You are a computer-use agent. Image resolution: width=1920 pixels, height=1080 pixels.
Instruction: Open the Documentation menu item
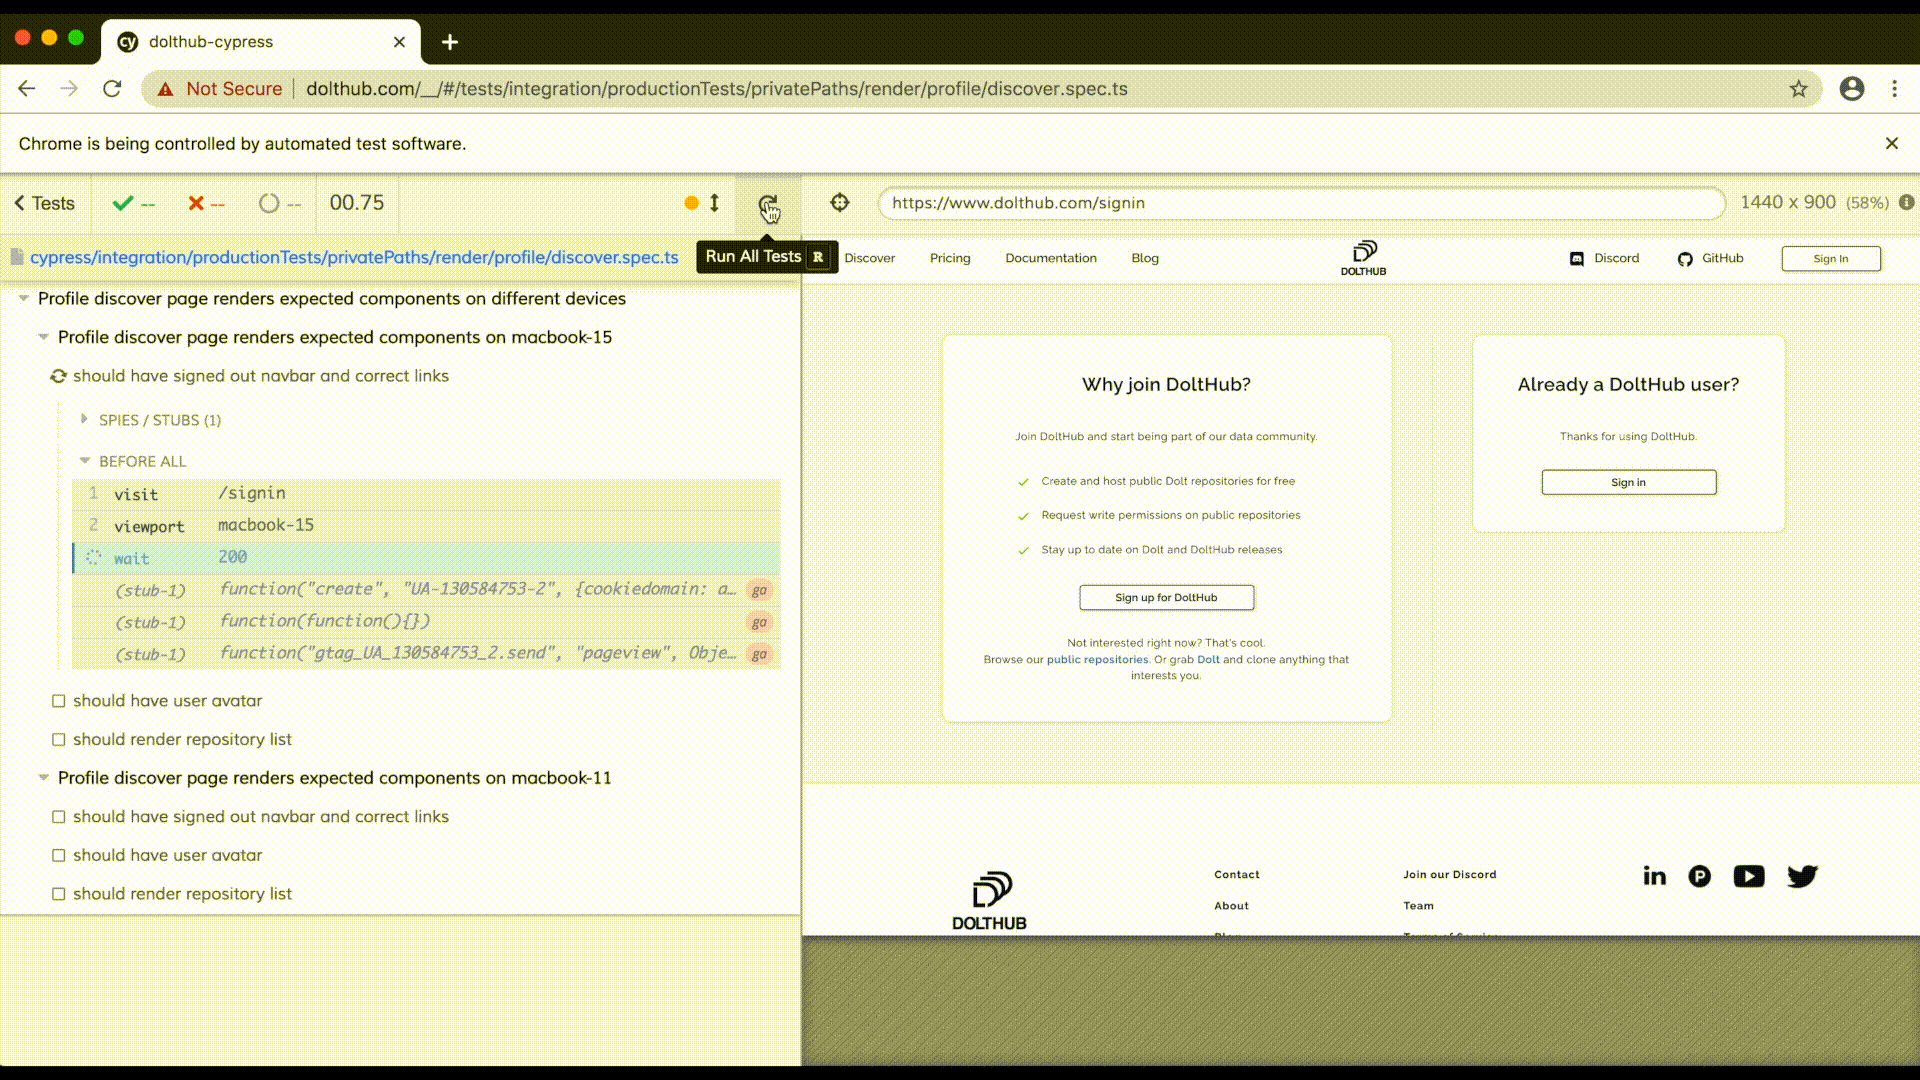coord(1051,257)
